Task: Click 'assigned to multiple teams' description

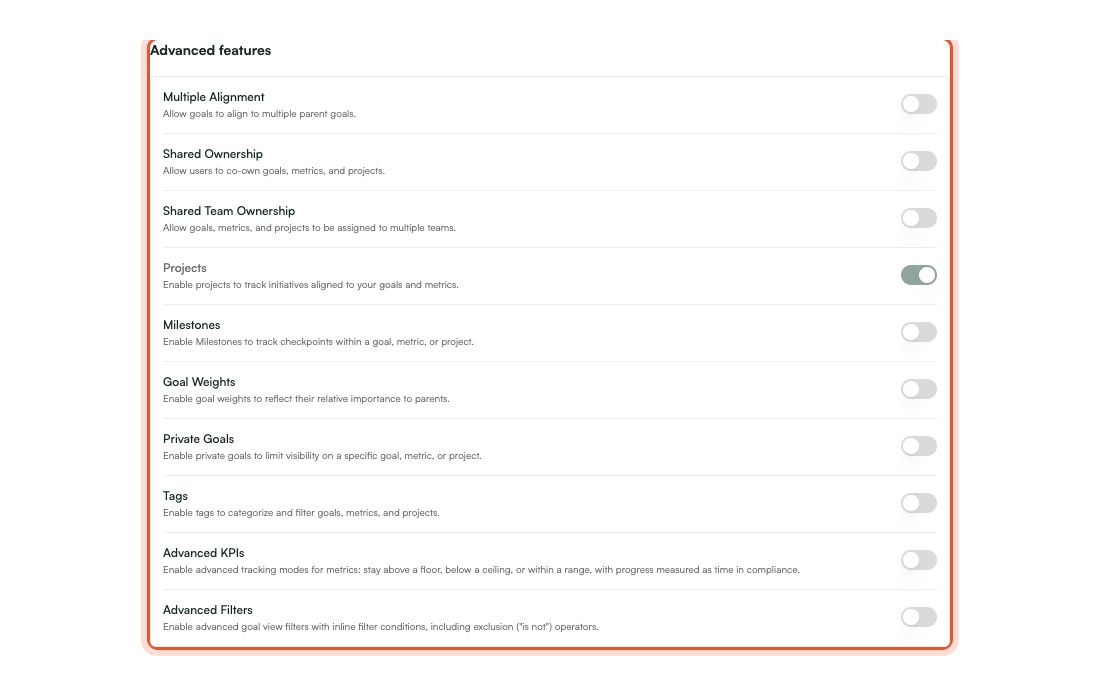Action: click(x=309, y=228)
